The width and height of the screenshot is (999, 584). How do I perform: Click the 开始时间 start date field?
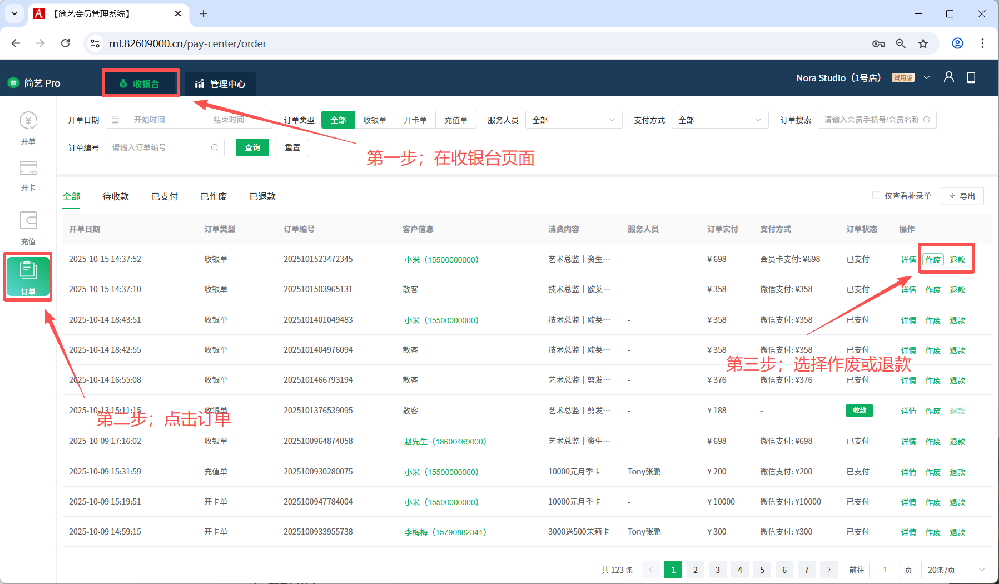tap(150, 120)
